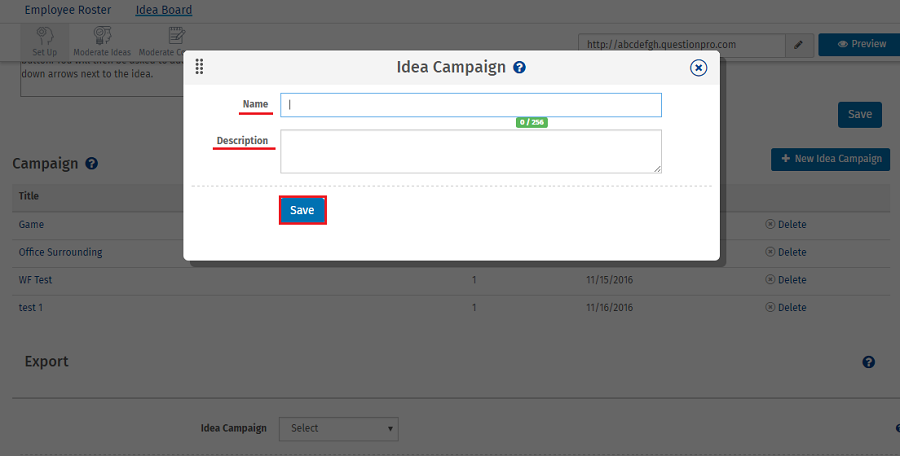Image resolution: width=900 pixels, height=456 pixels.
Task: Switch to the Idea Board tab
Action: click(x=163, y=10)
